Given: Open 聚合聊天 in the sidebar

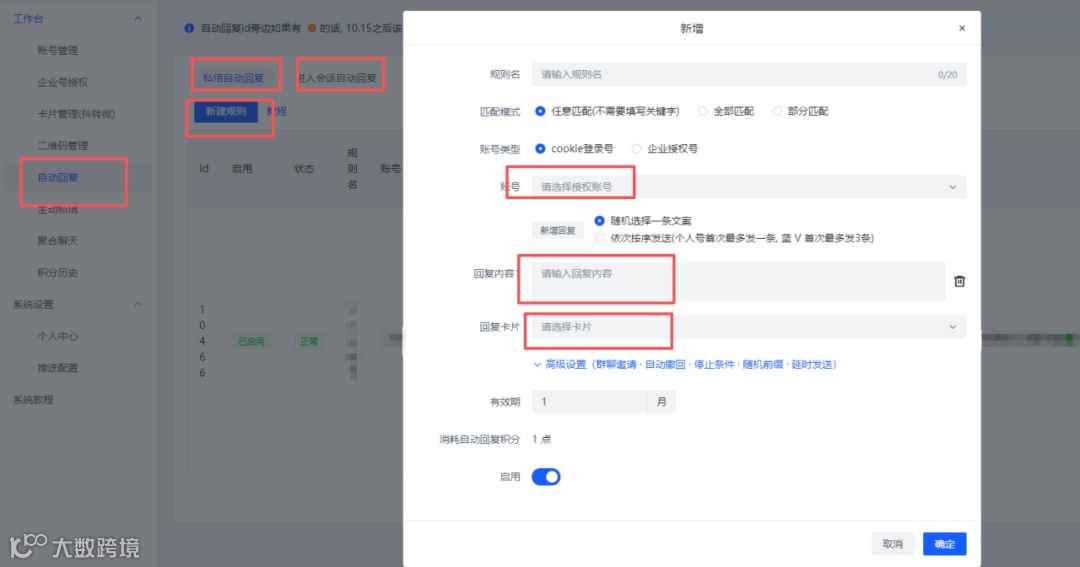Looking at the screenshot, I should 58,240.
